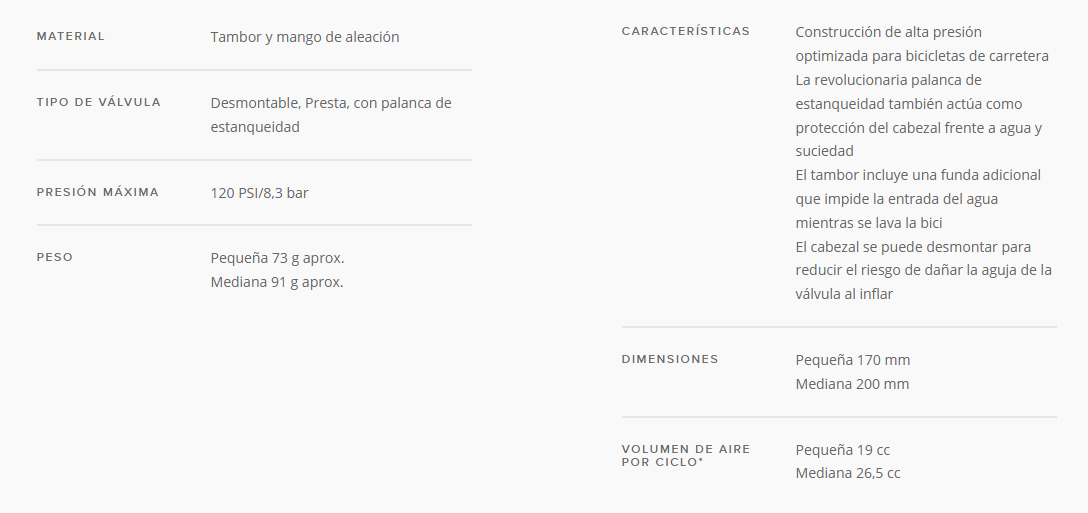This screenshot has width=1088, height=513.
Task: Click the Mediana 200 mm dimension
Action: tap(852, 384)
